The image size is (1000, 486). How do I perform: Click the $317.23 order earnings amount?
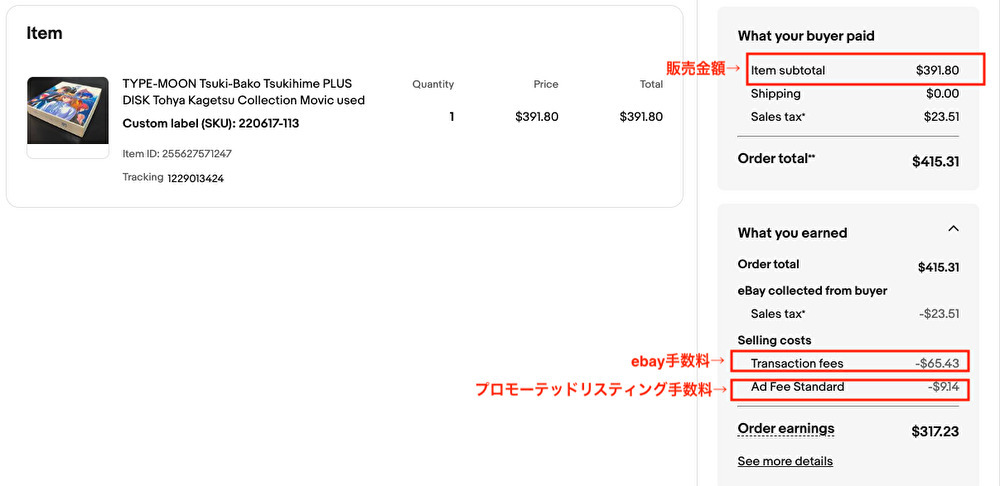935,432
